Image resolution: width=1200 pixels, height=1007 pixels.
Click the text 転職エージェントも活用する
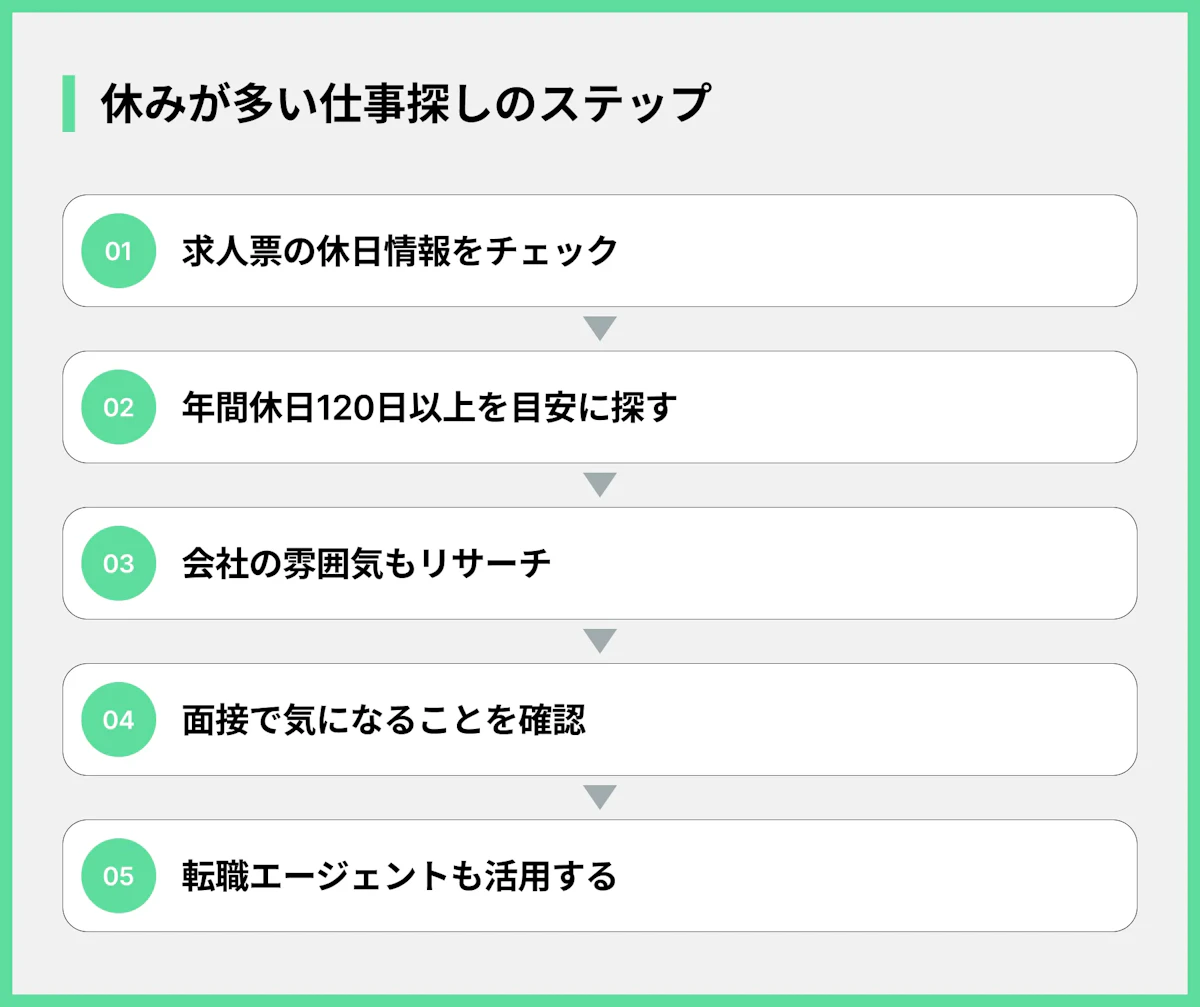(x=400, y=876)
